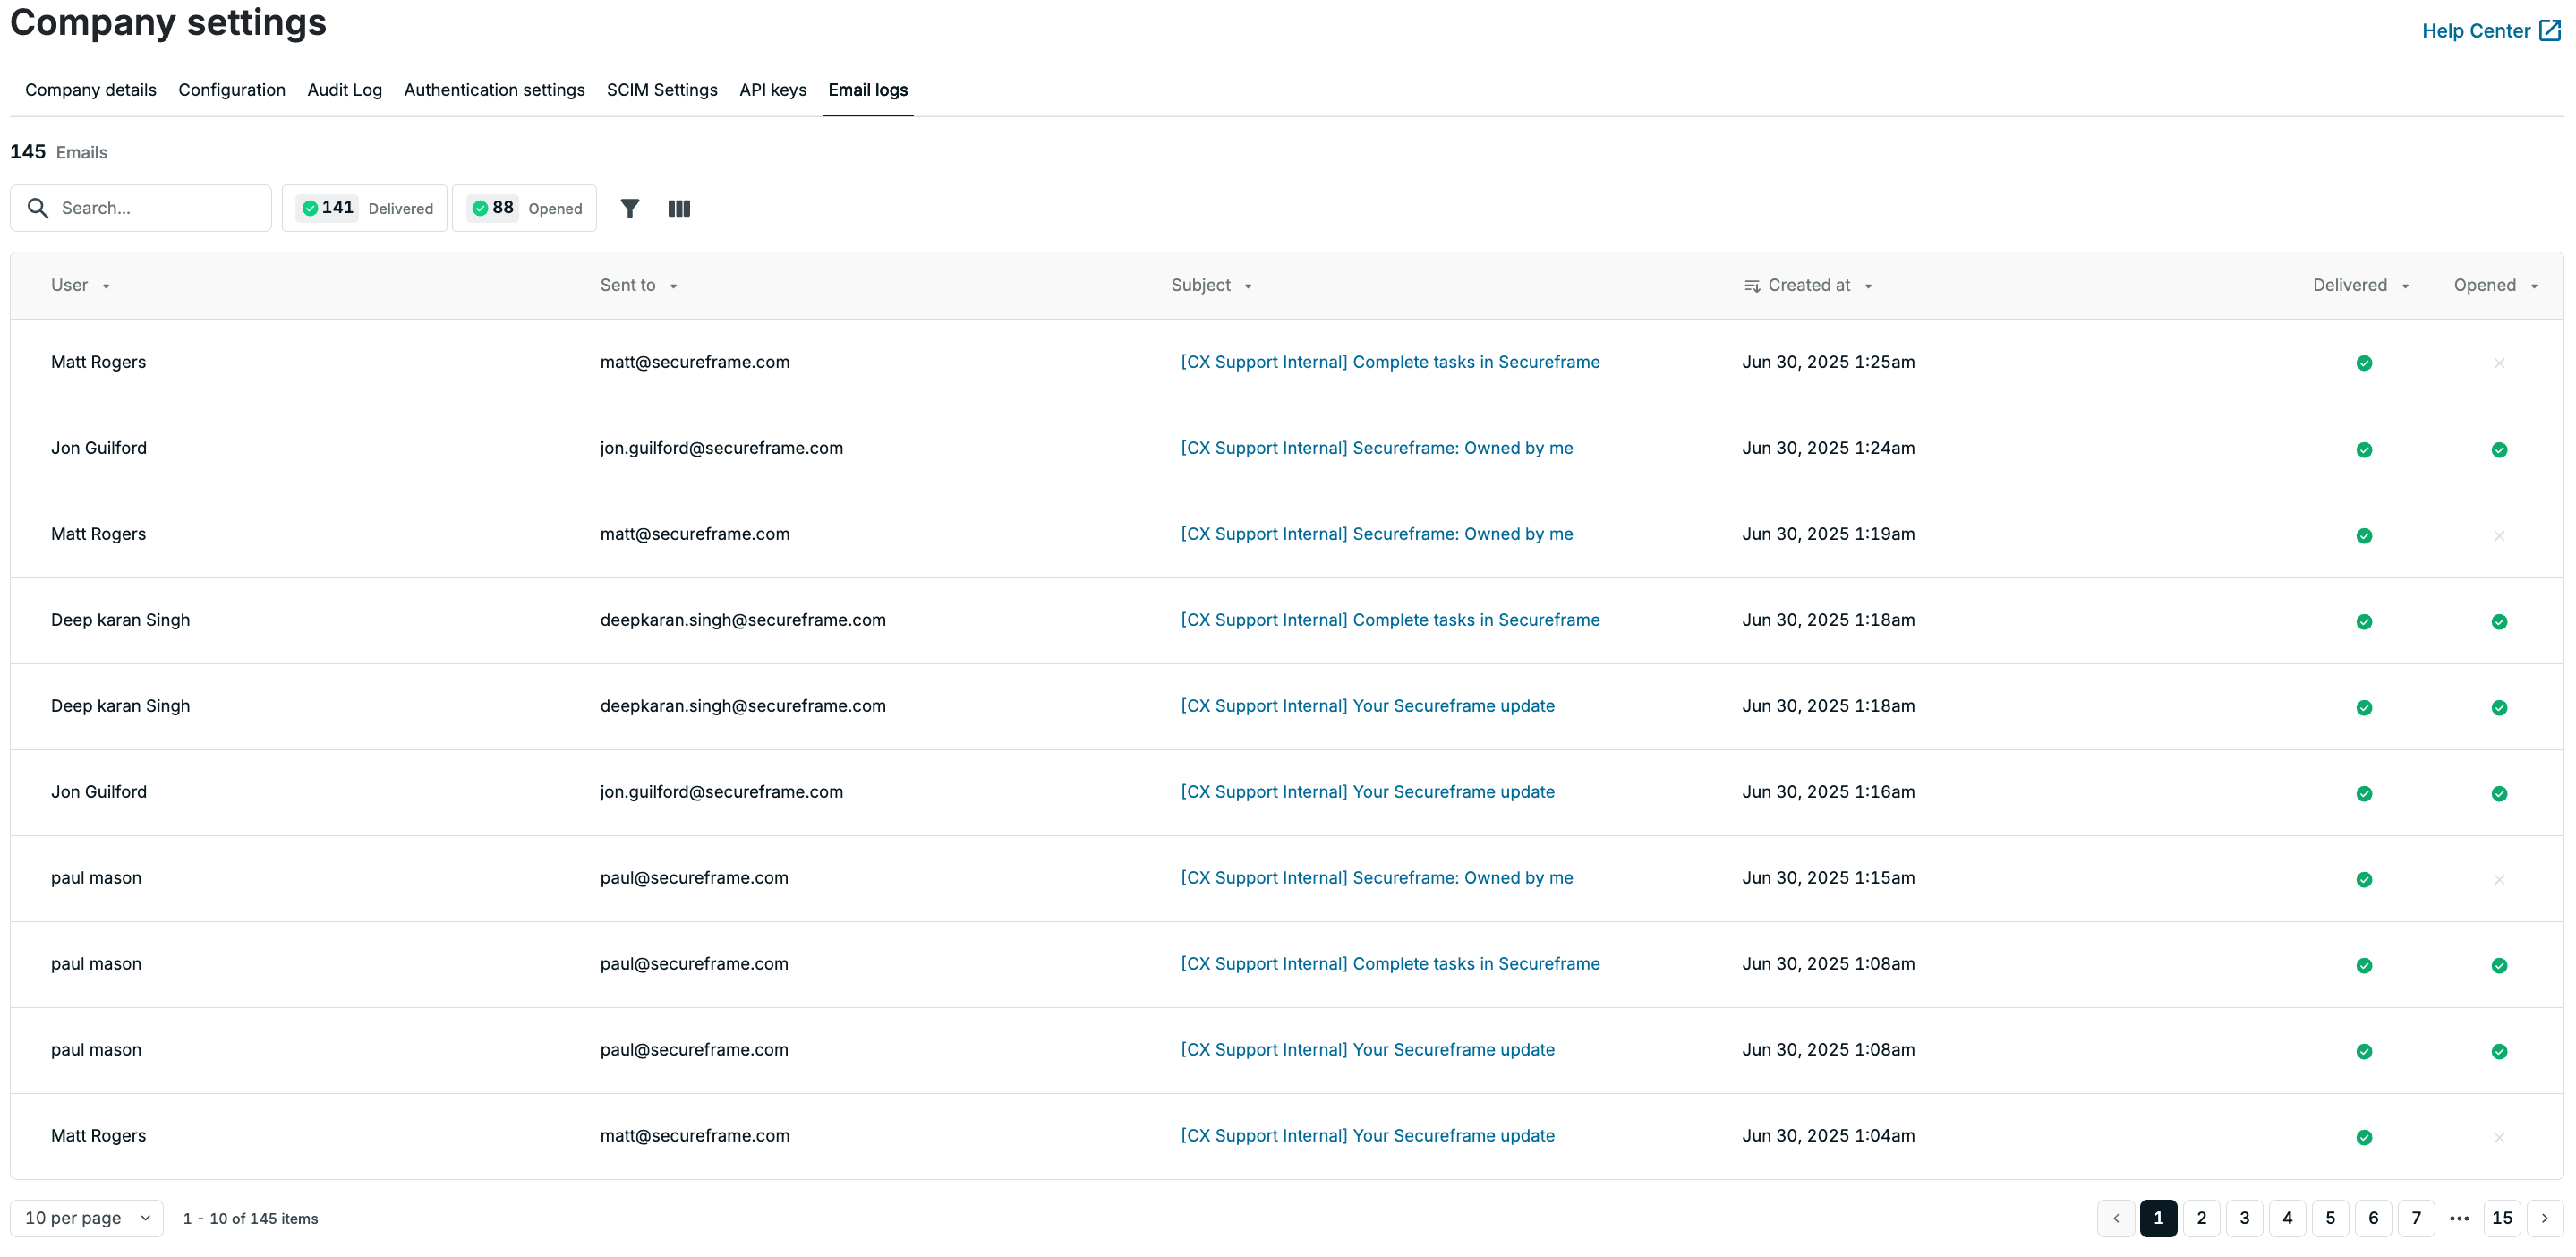Open the SCIM Settings tab
This screenshot has height=1257, width=2576.
pyautogui.click(x=662, y=90)
